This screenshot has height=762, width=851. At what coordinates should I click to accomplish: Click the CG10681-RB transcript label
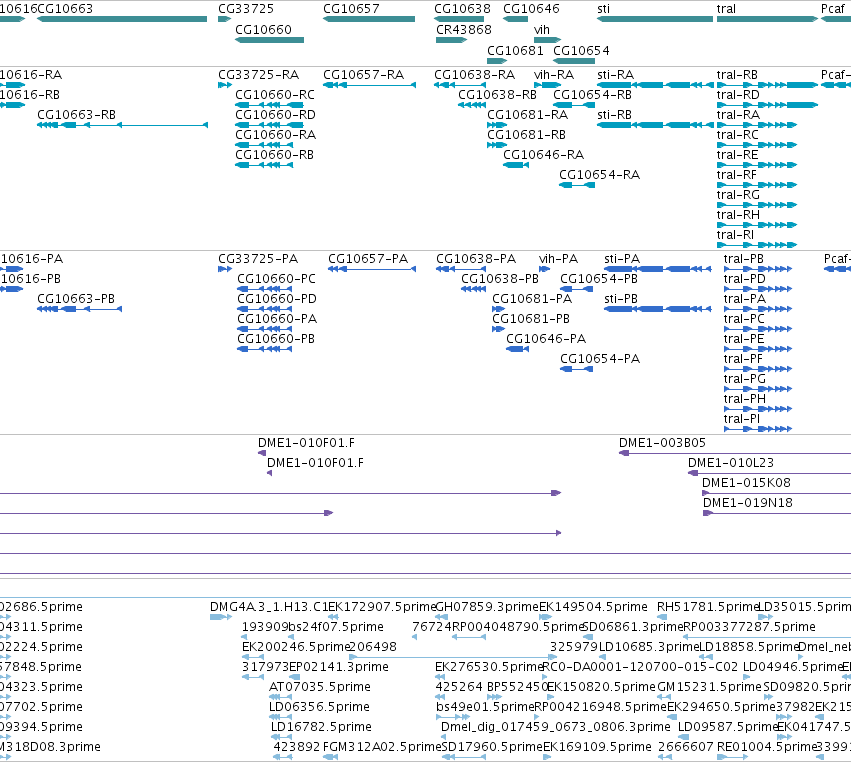[526, 135]
